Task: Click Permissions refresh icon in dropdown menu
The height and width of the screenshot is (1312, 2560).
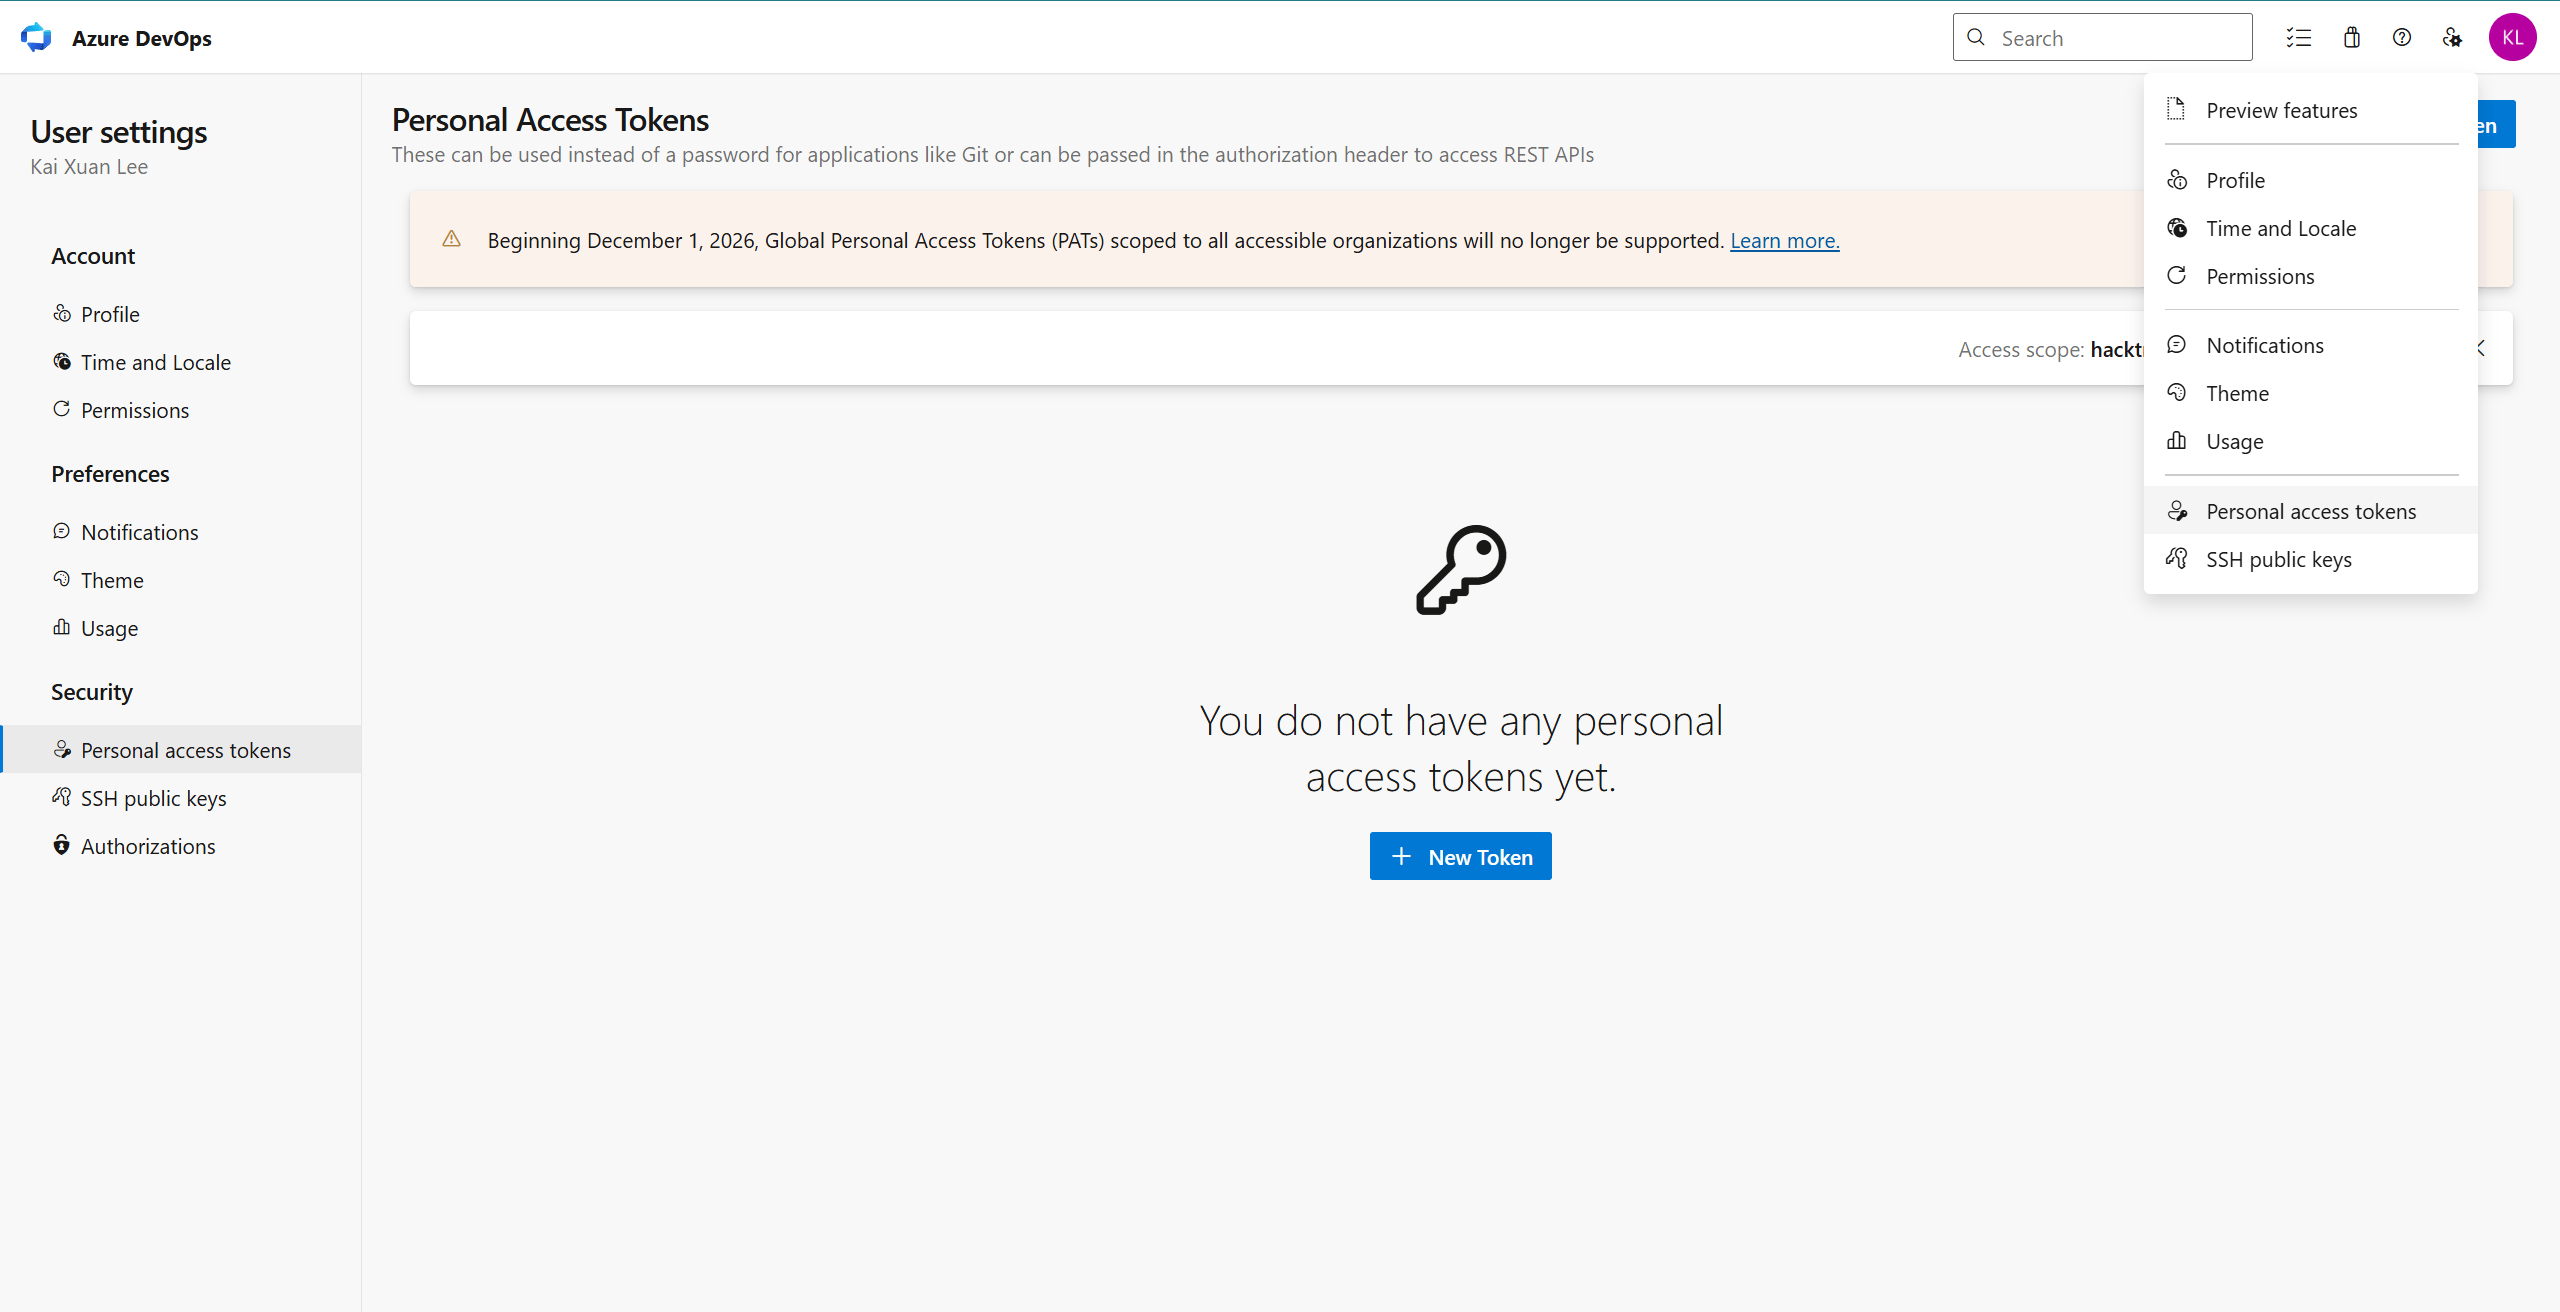Action: pyautogui.click(x=2176, y=275)
